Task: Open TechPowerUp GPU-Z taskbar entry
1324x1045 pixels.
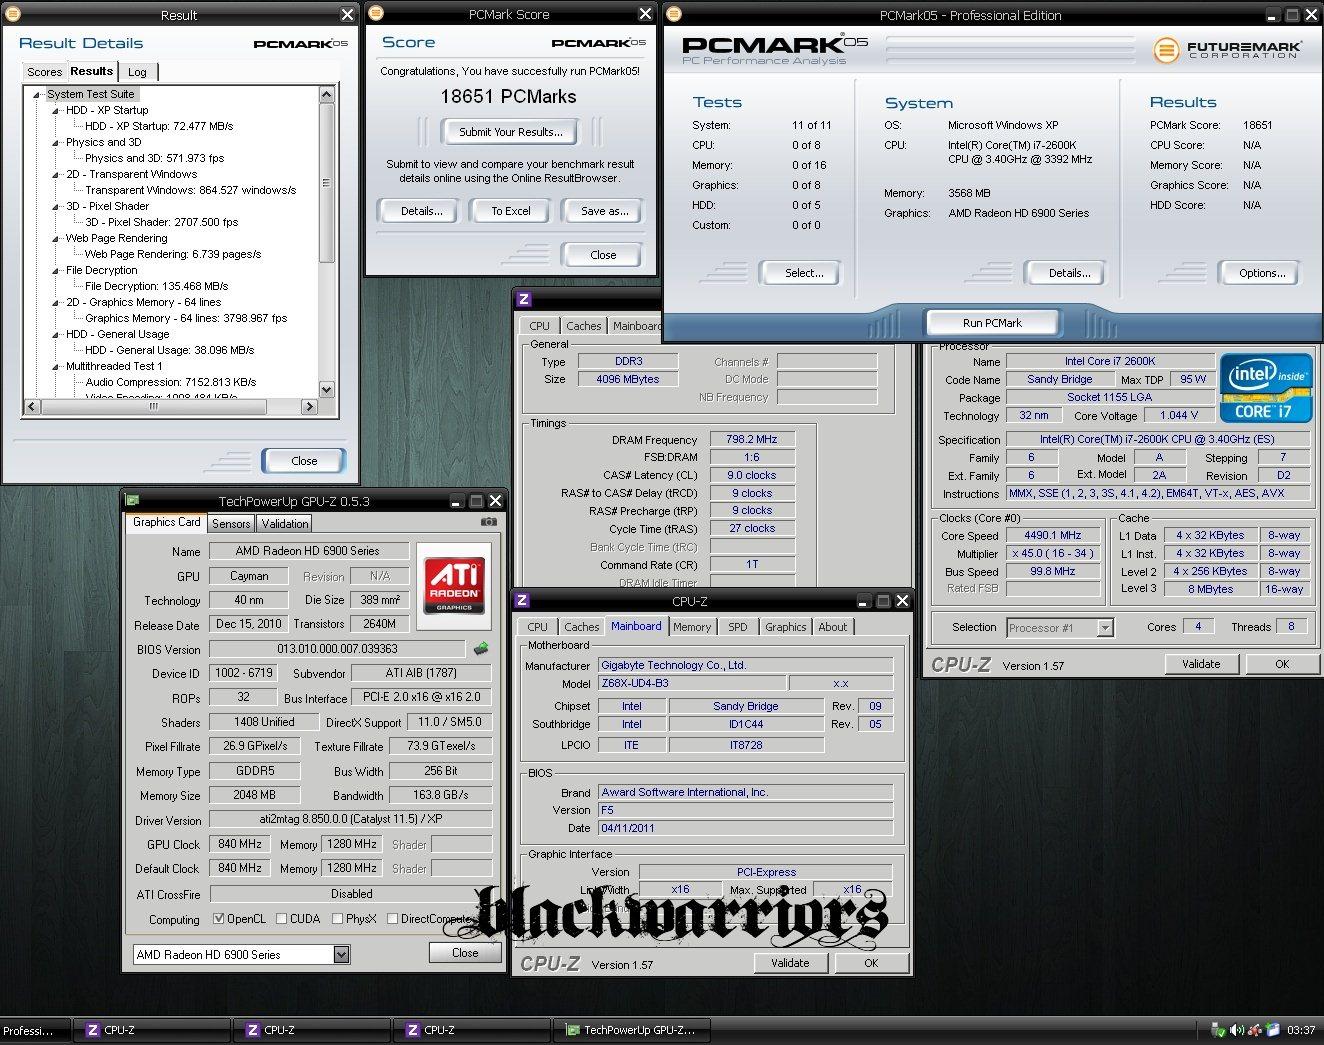Action: click(632, 1030)
